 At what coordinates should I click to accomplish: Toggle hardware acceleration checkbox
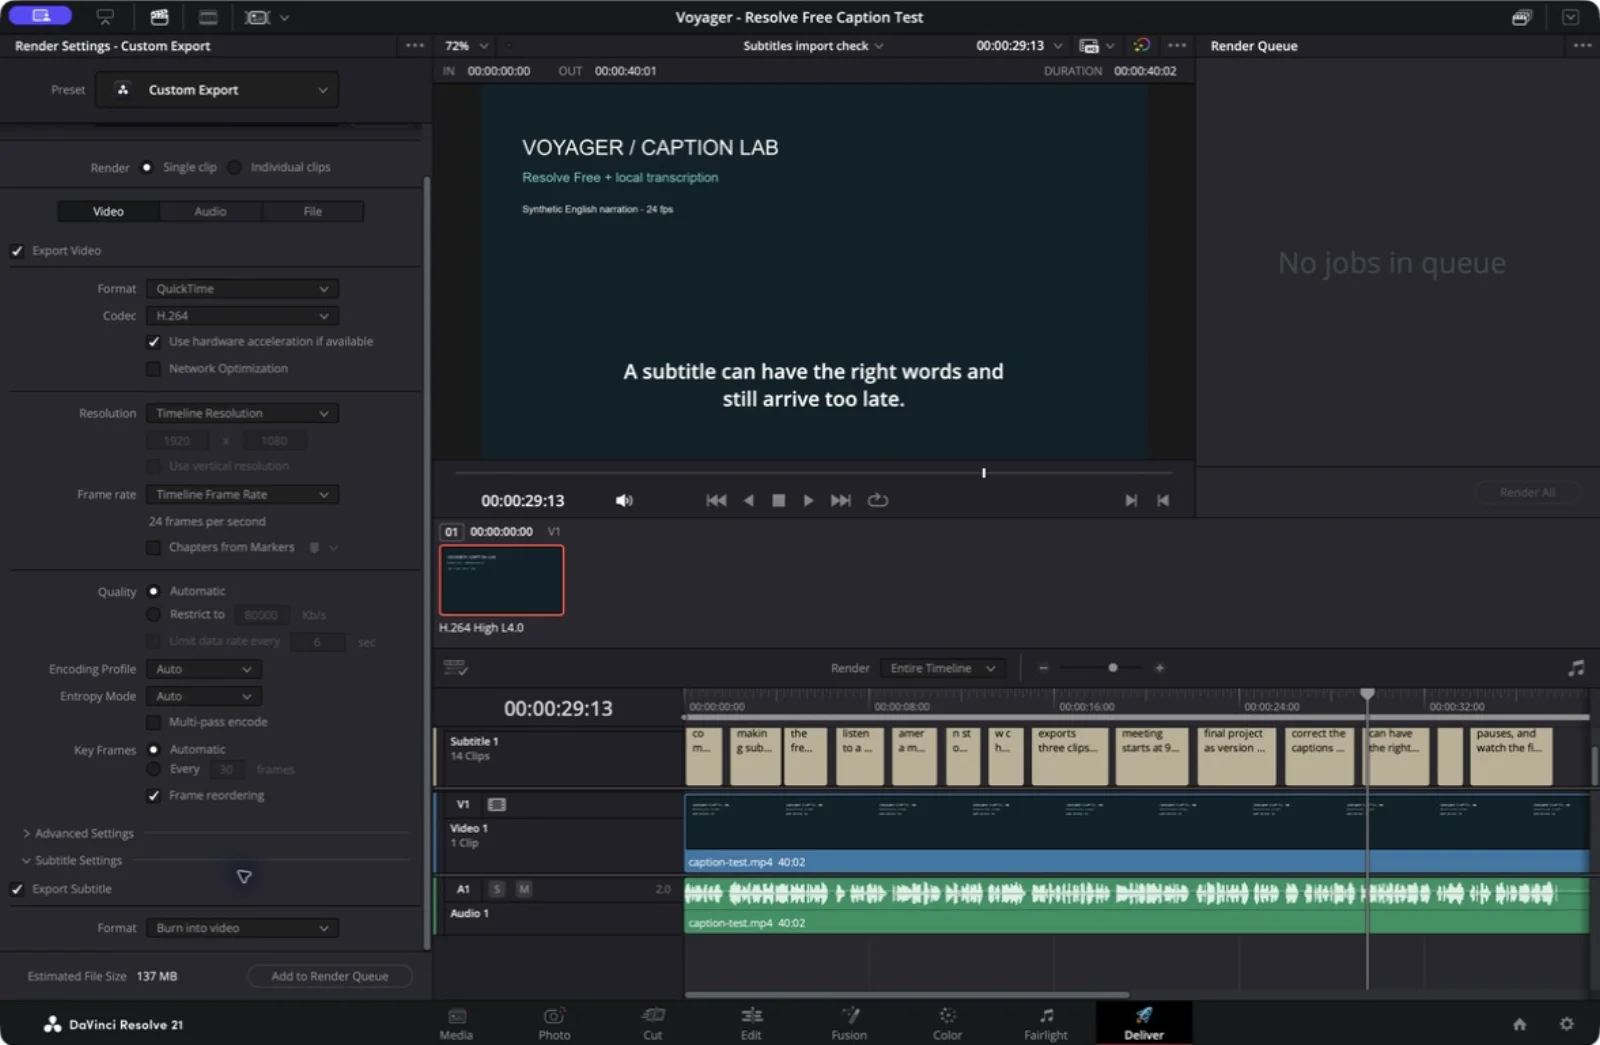(153, 342)
